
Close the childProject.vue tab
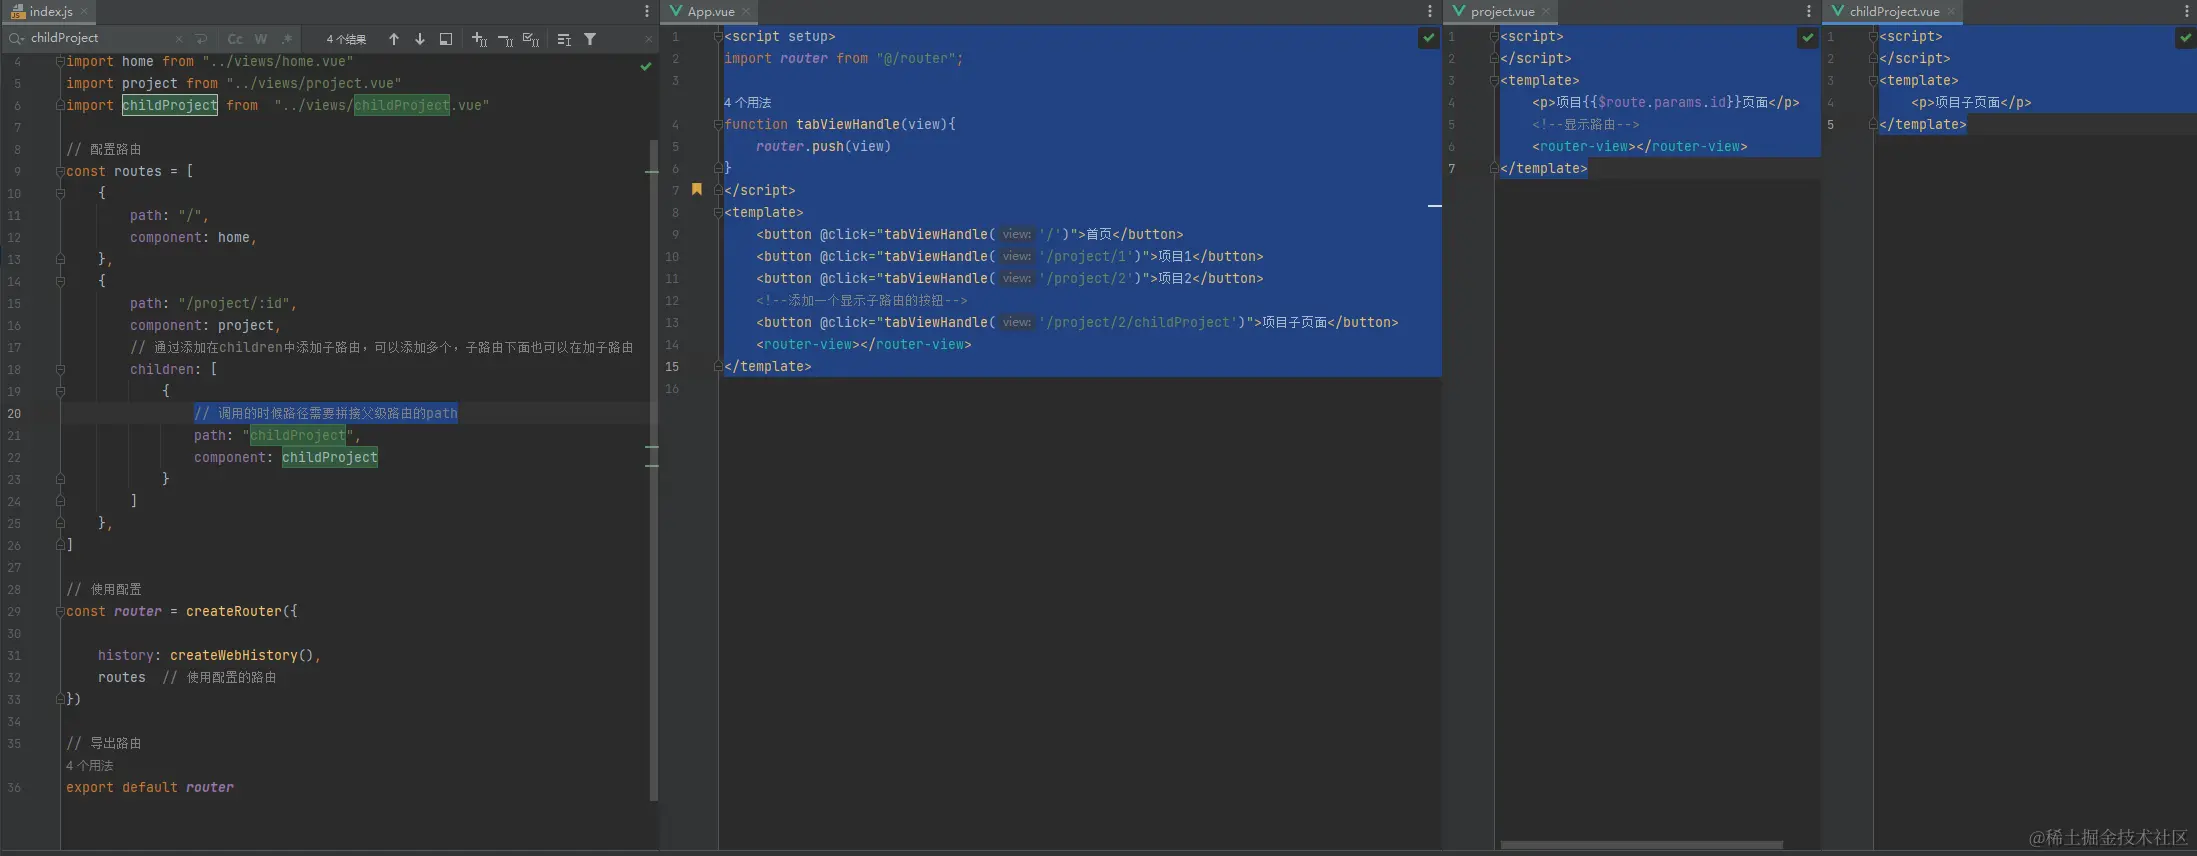1951,12
